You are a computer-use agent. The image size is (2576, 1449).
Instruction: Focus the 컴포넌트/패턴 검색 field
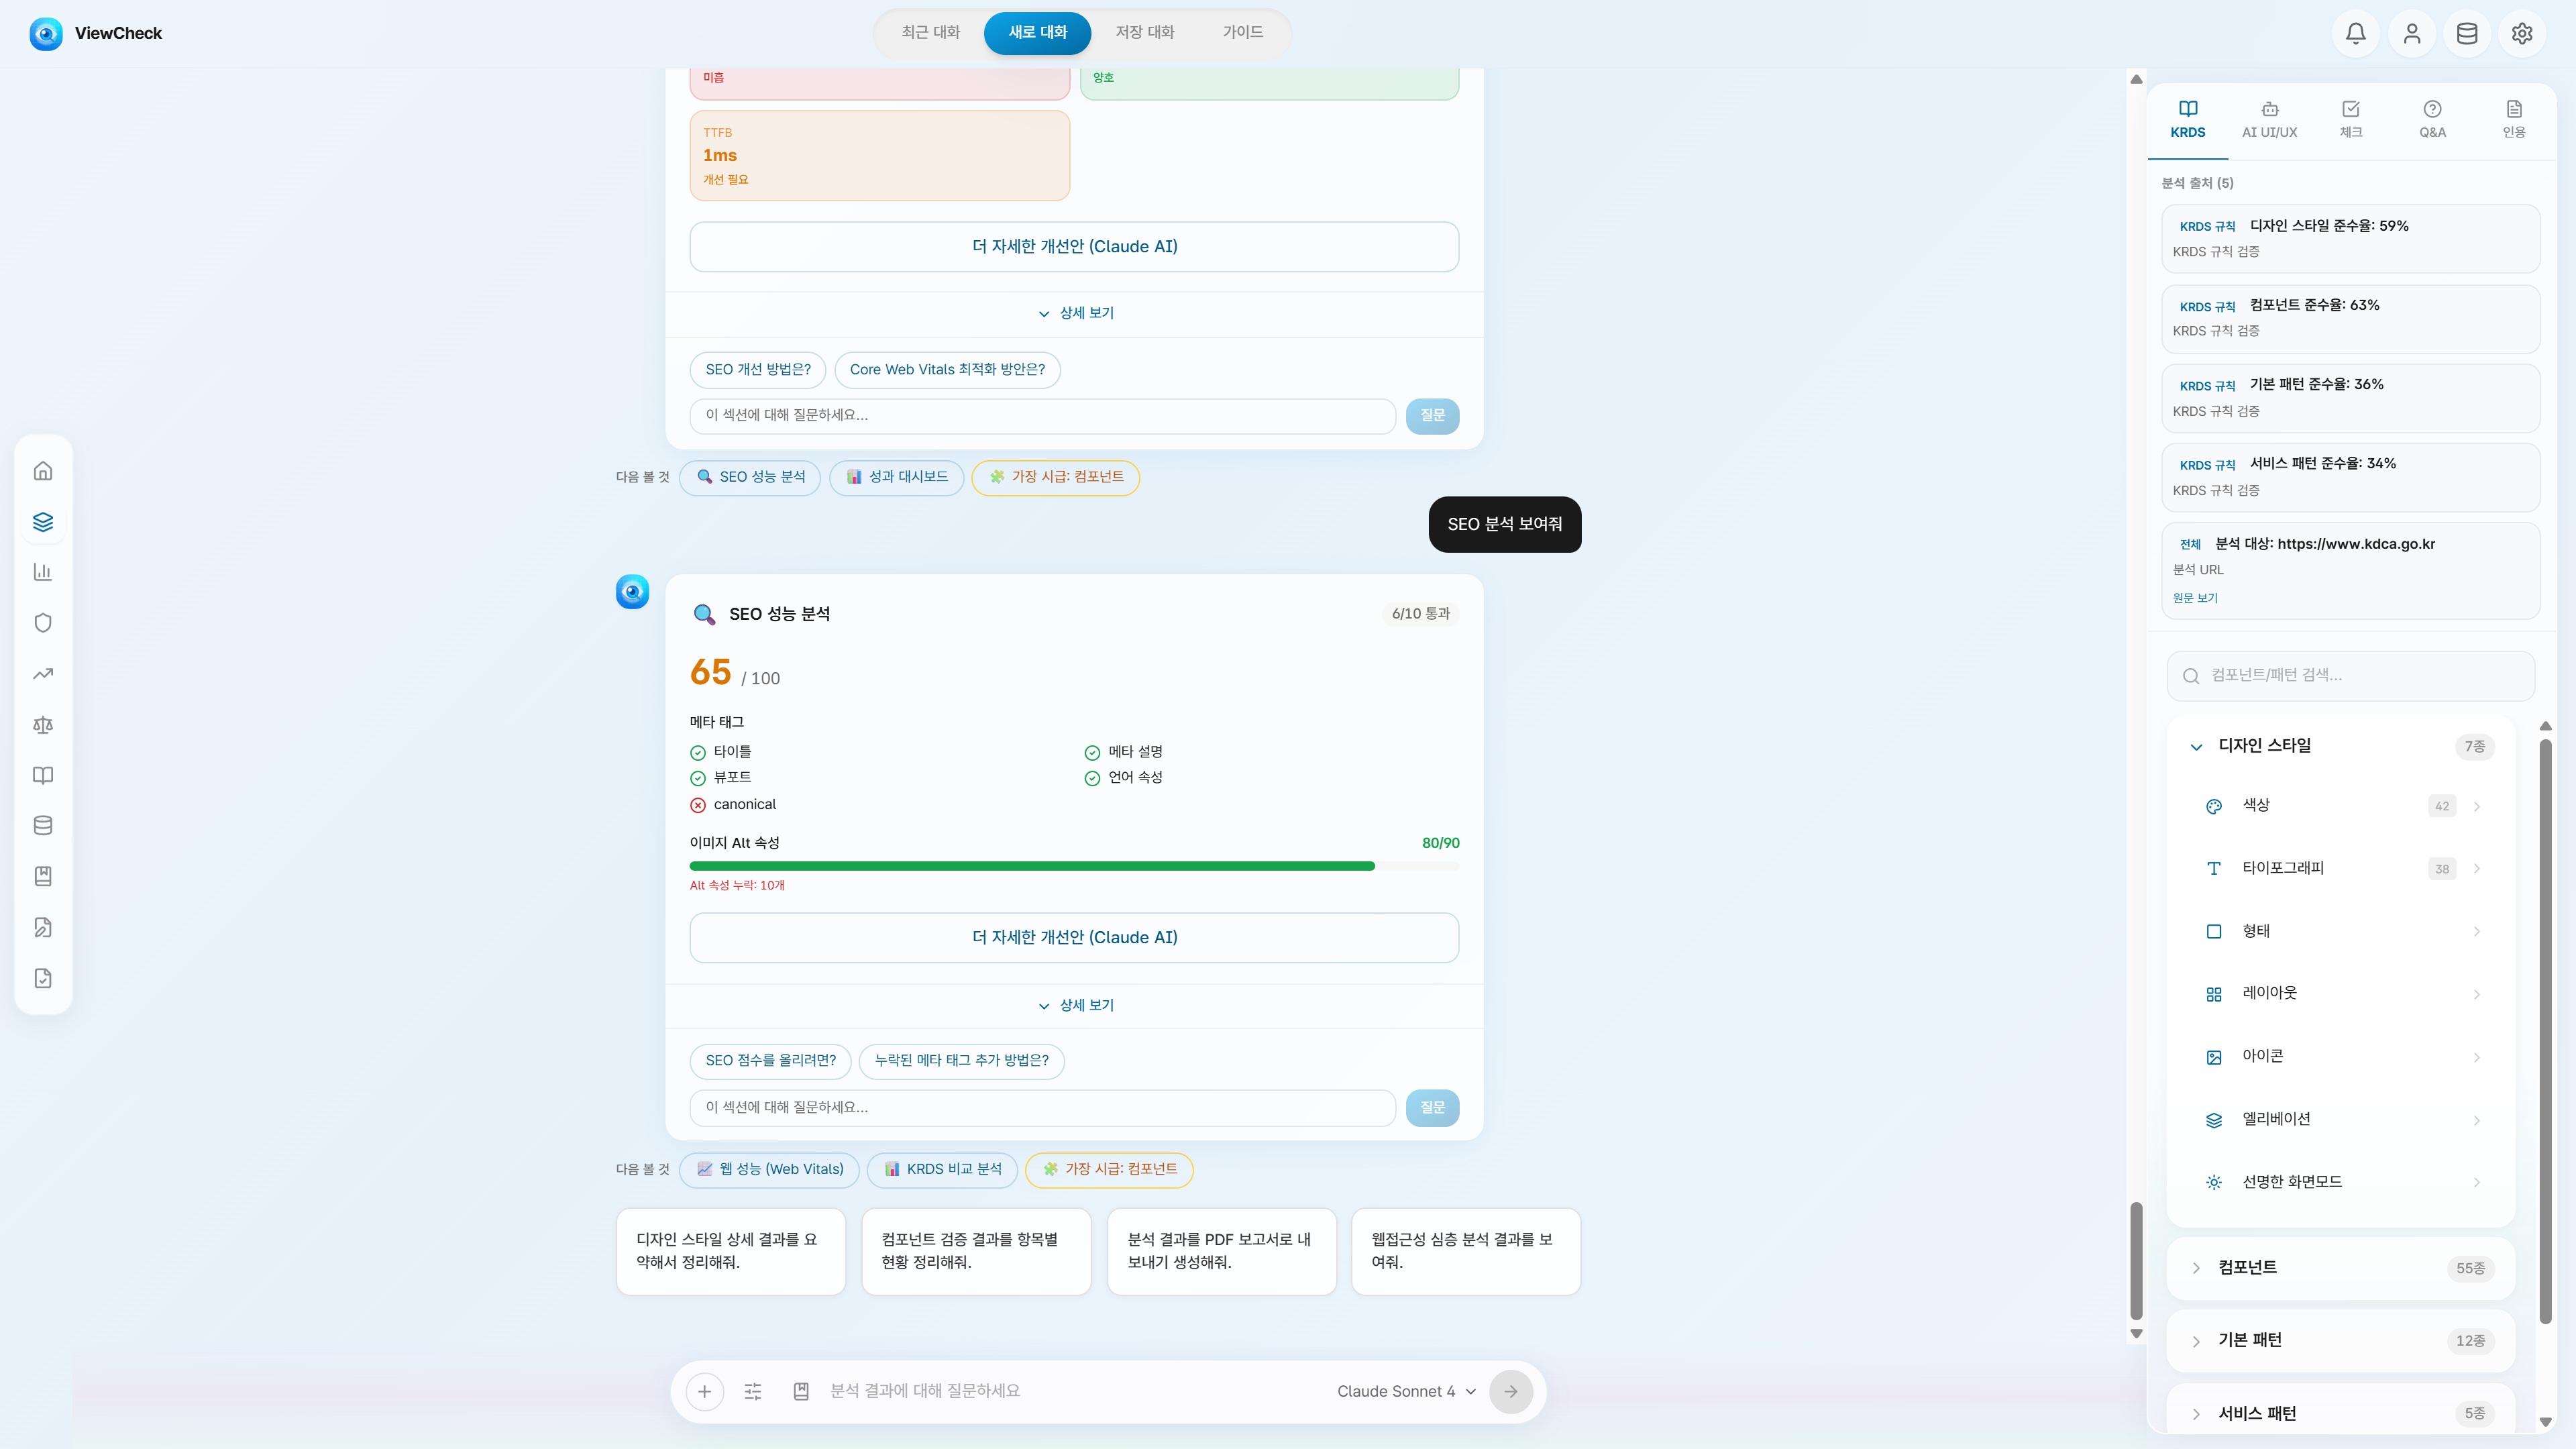(2350, 676)
